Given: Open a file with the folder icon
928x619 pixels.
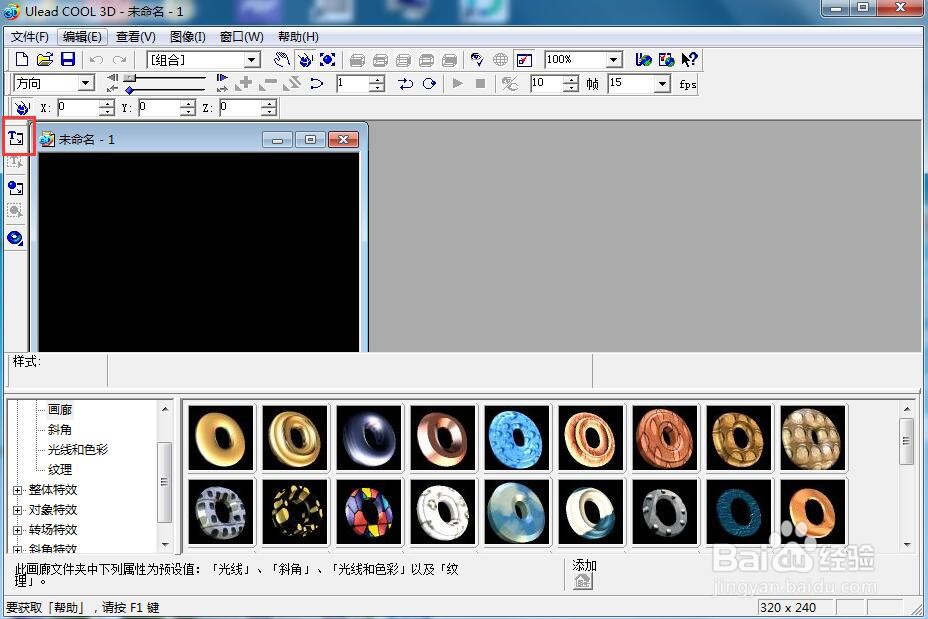Looking at the screenshot, I should click(x=44, y=59).
